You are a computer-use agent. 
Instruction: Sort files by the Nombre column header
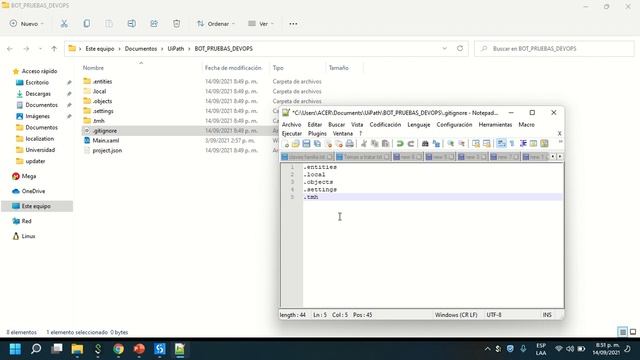(x=93, y=68)
